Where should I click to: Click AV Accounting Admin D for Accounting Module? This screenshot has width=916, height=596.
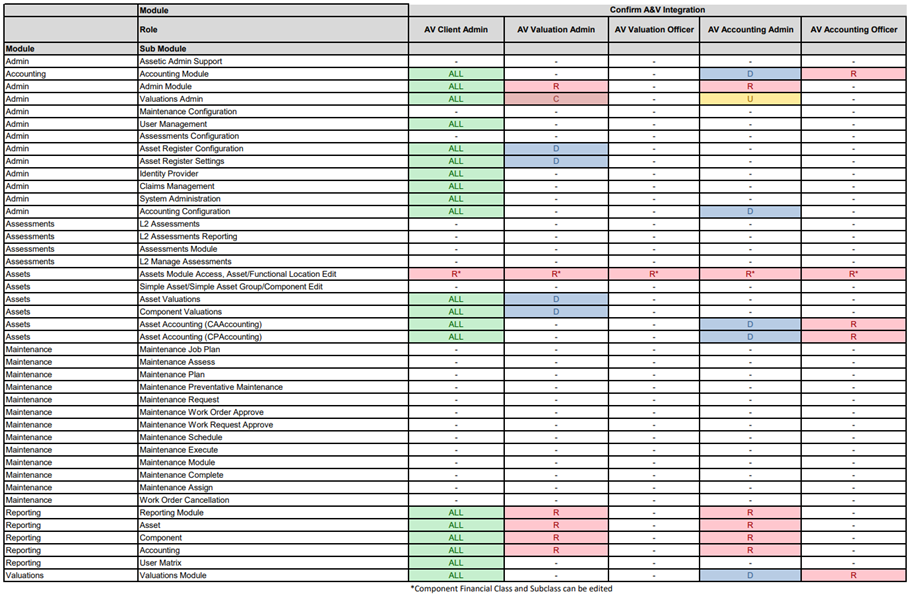pos(750,74)
